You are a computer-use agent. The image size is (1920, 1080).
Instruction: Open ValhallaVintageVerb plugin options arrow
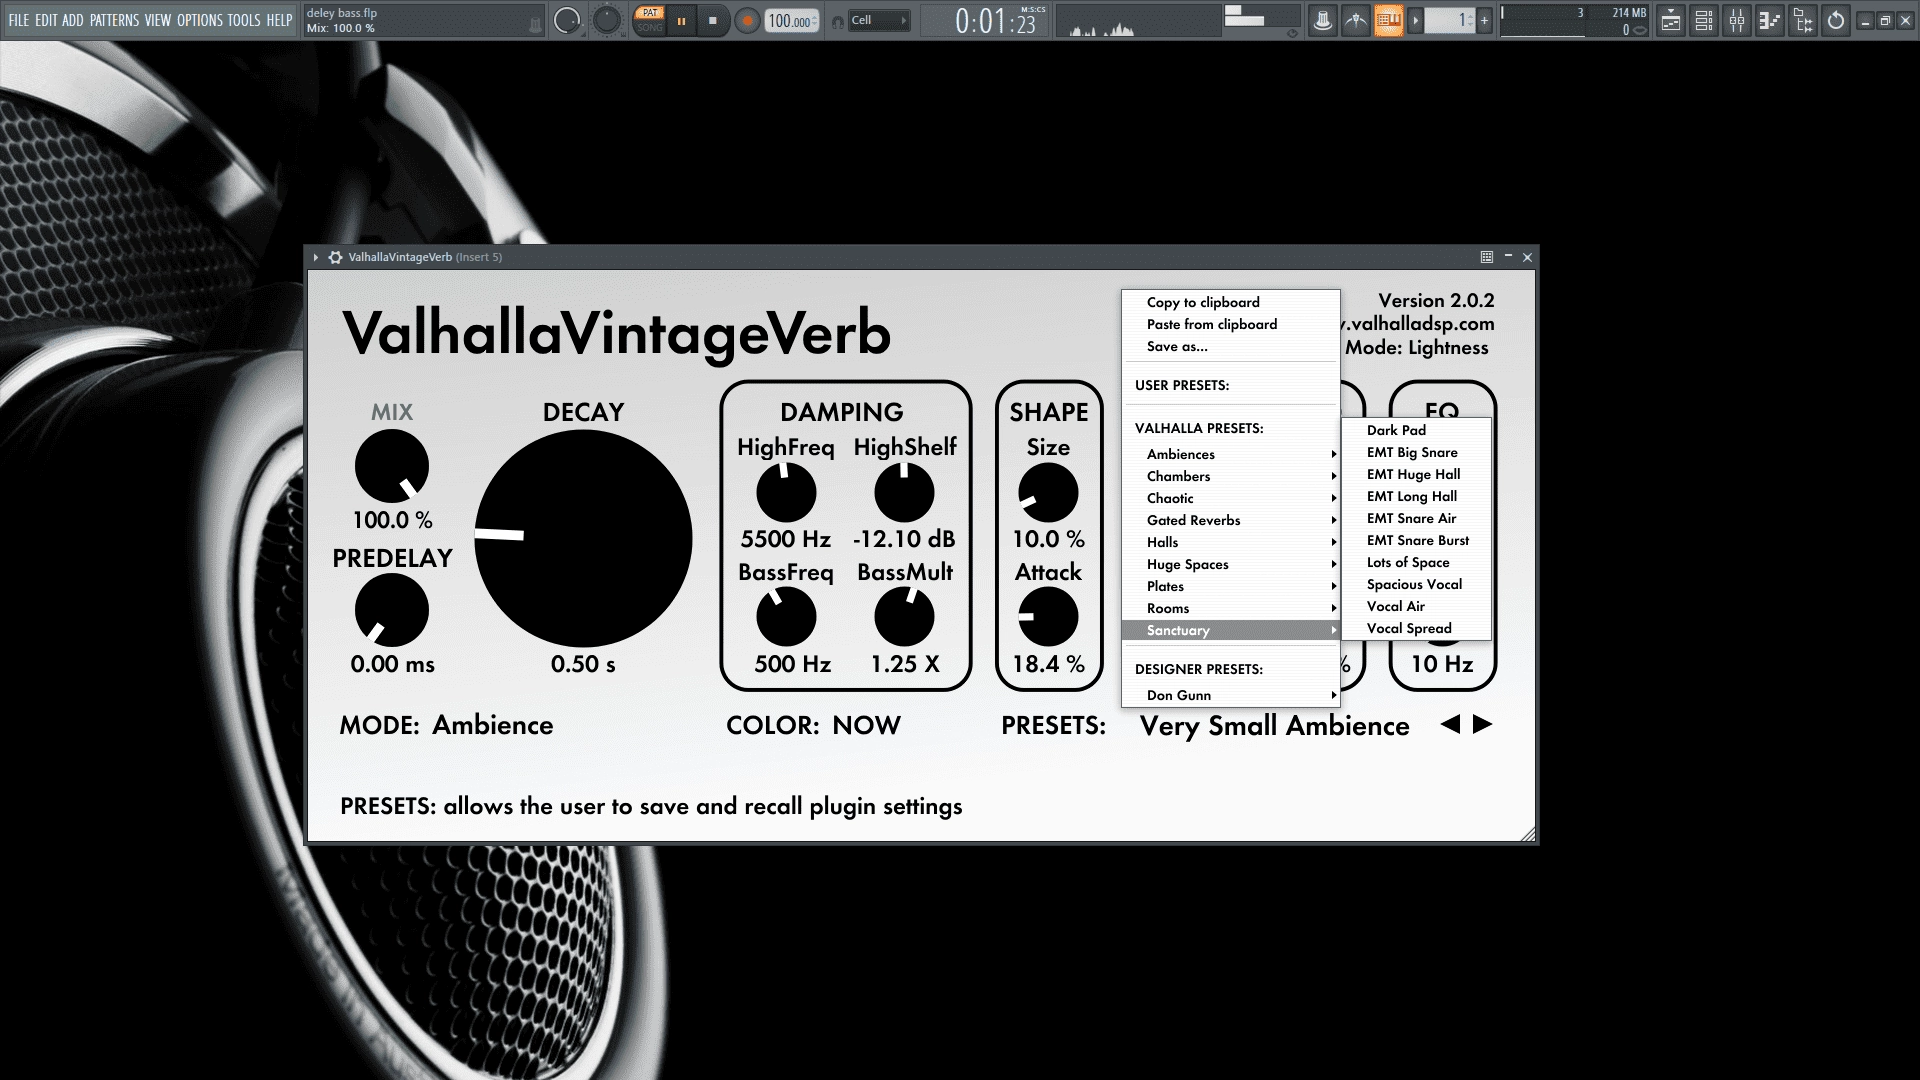[316, 257]
